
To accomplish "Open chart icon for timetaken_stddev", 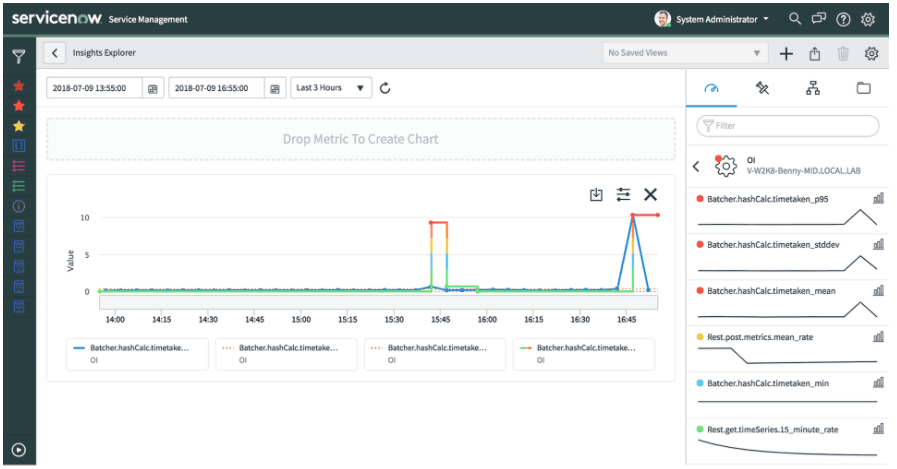I will tap(878, 245).
